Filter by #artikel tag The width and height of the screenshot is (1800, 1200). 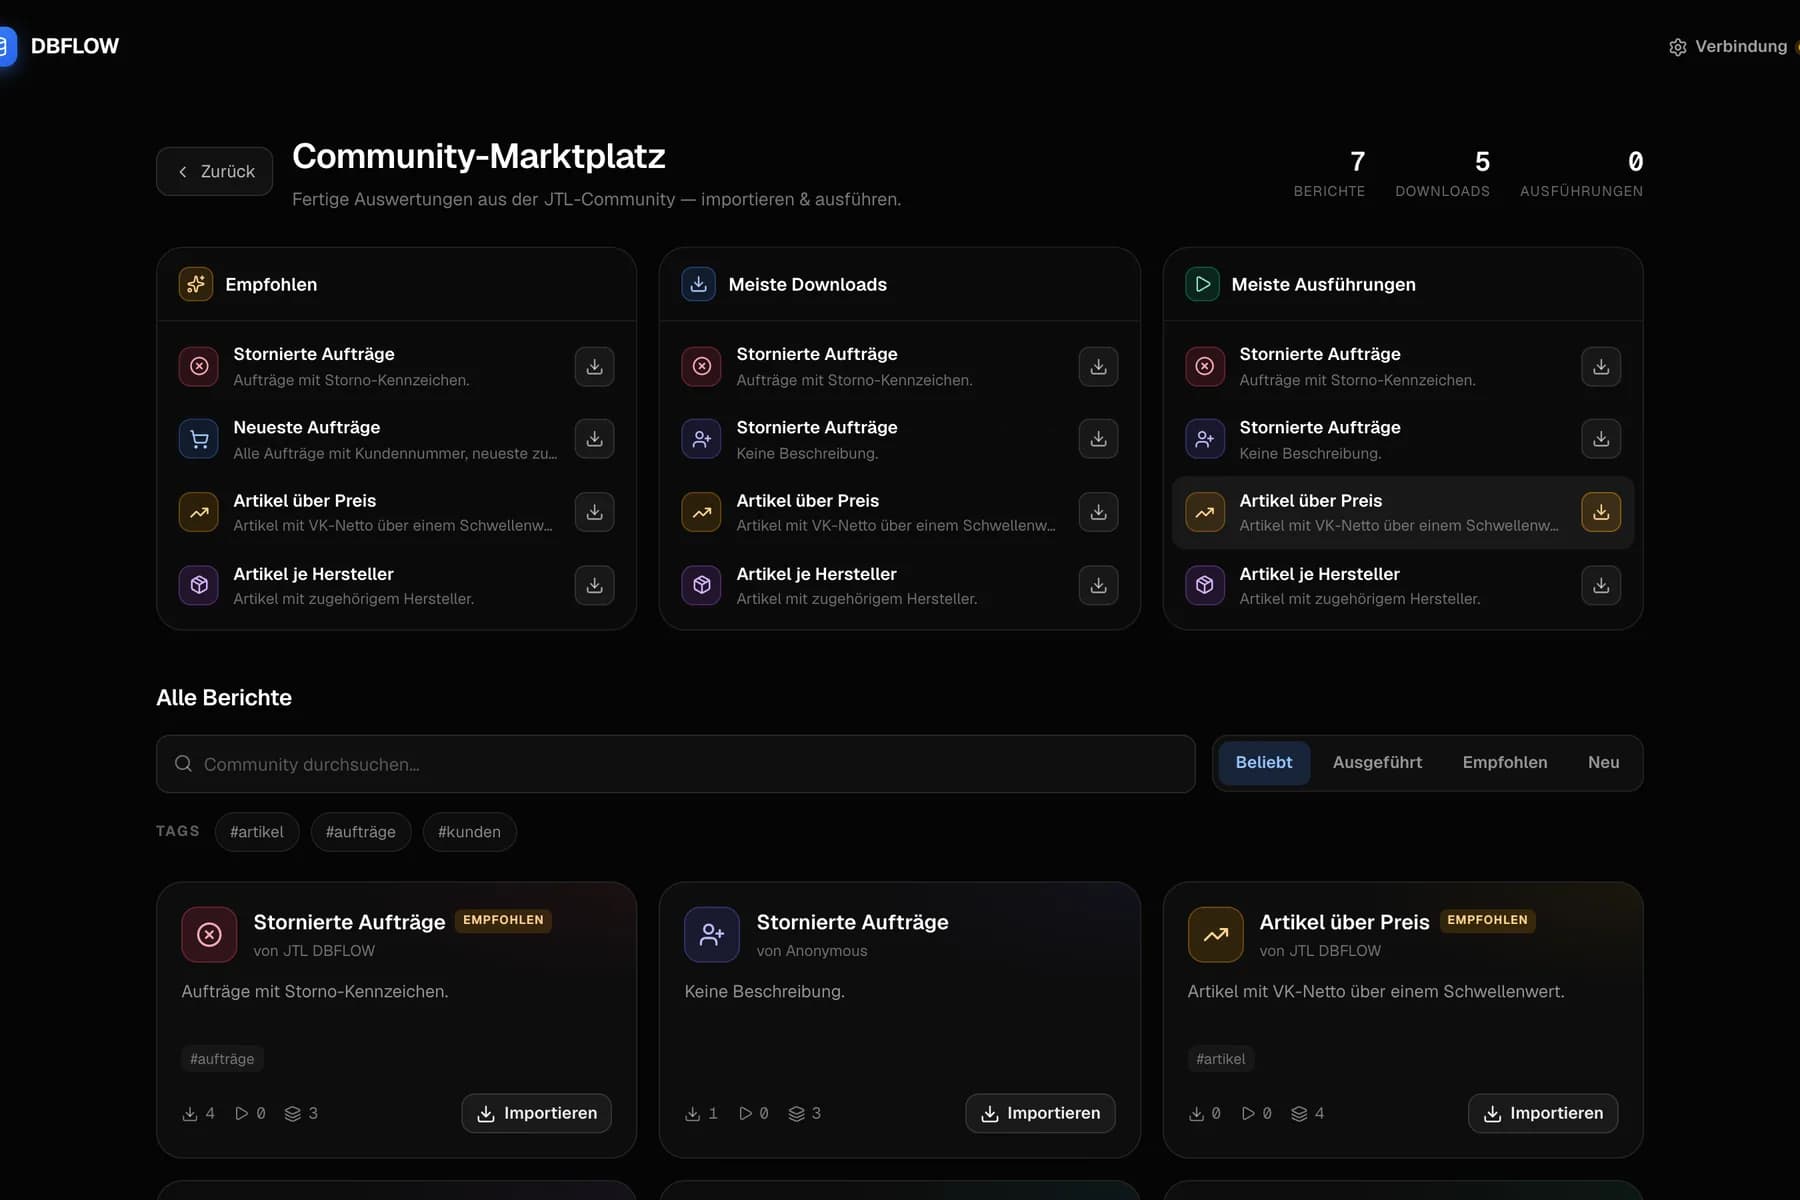click(x=257, y=832)
